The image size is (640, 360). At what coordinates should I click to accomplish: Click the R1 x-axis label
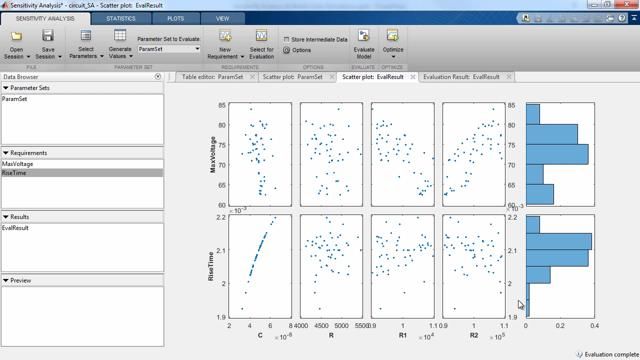[403, 335]
